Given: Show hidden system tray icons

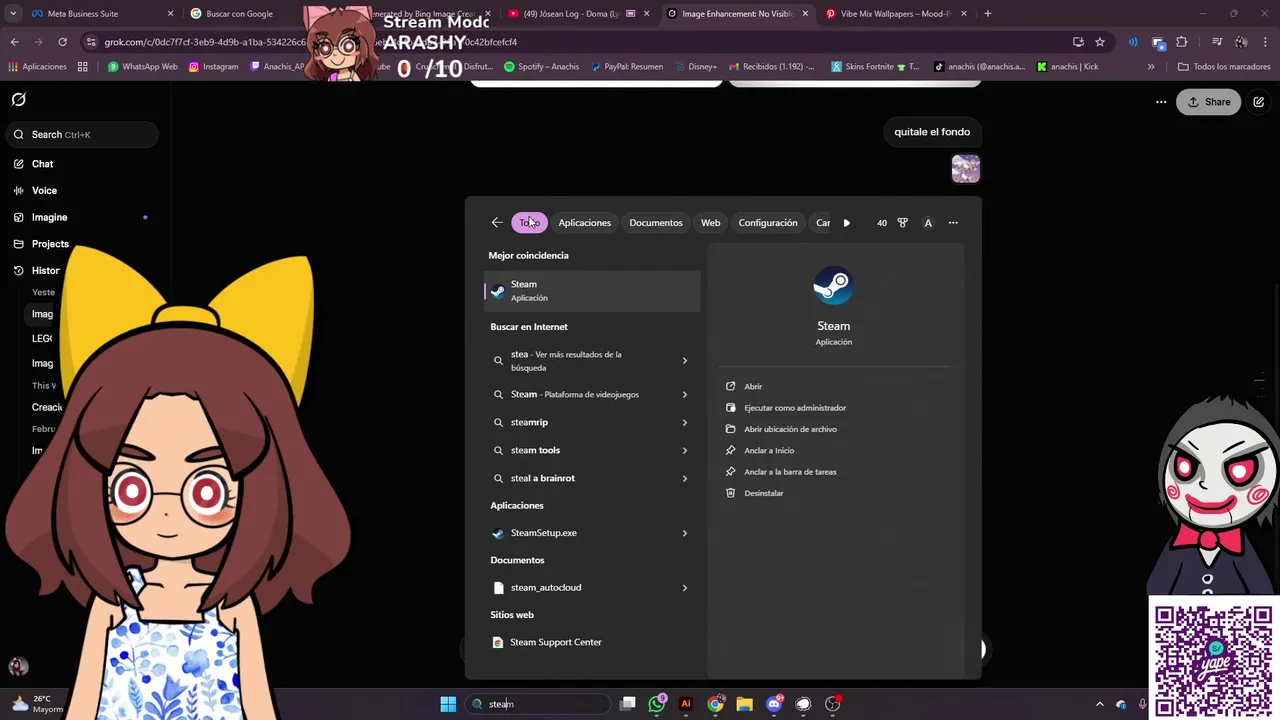Looking at the screenshot, I should [x=1100, y=704].
